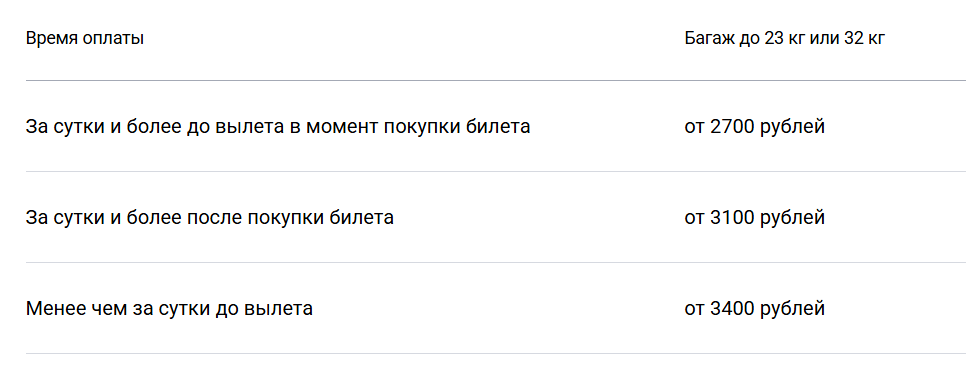Click "рублей" in the 3400 price row
Image resolution: width=977 pixels, height=366 pixels.
coord(793,309)
